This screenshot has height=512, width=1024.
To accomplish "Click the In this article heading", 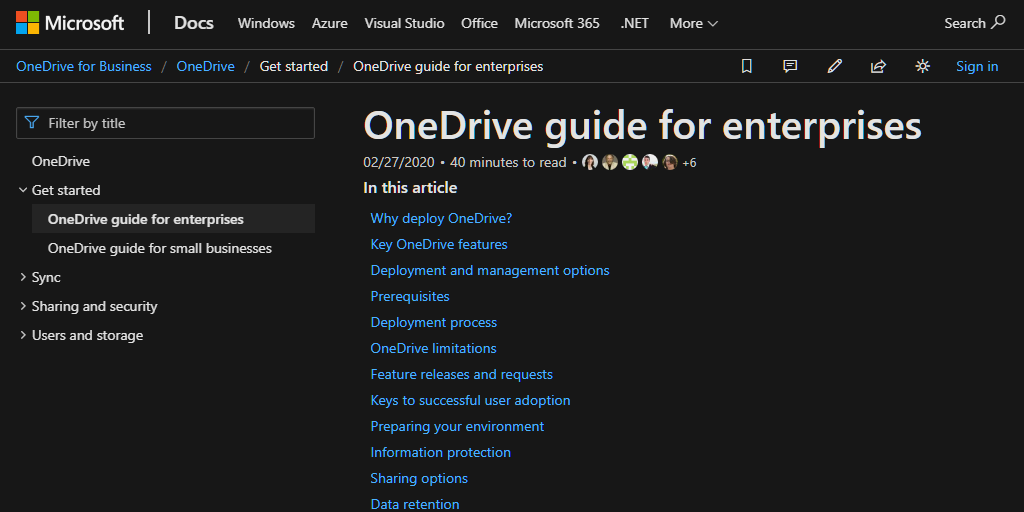I will coord(410,188).
